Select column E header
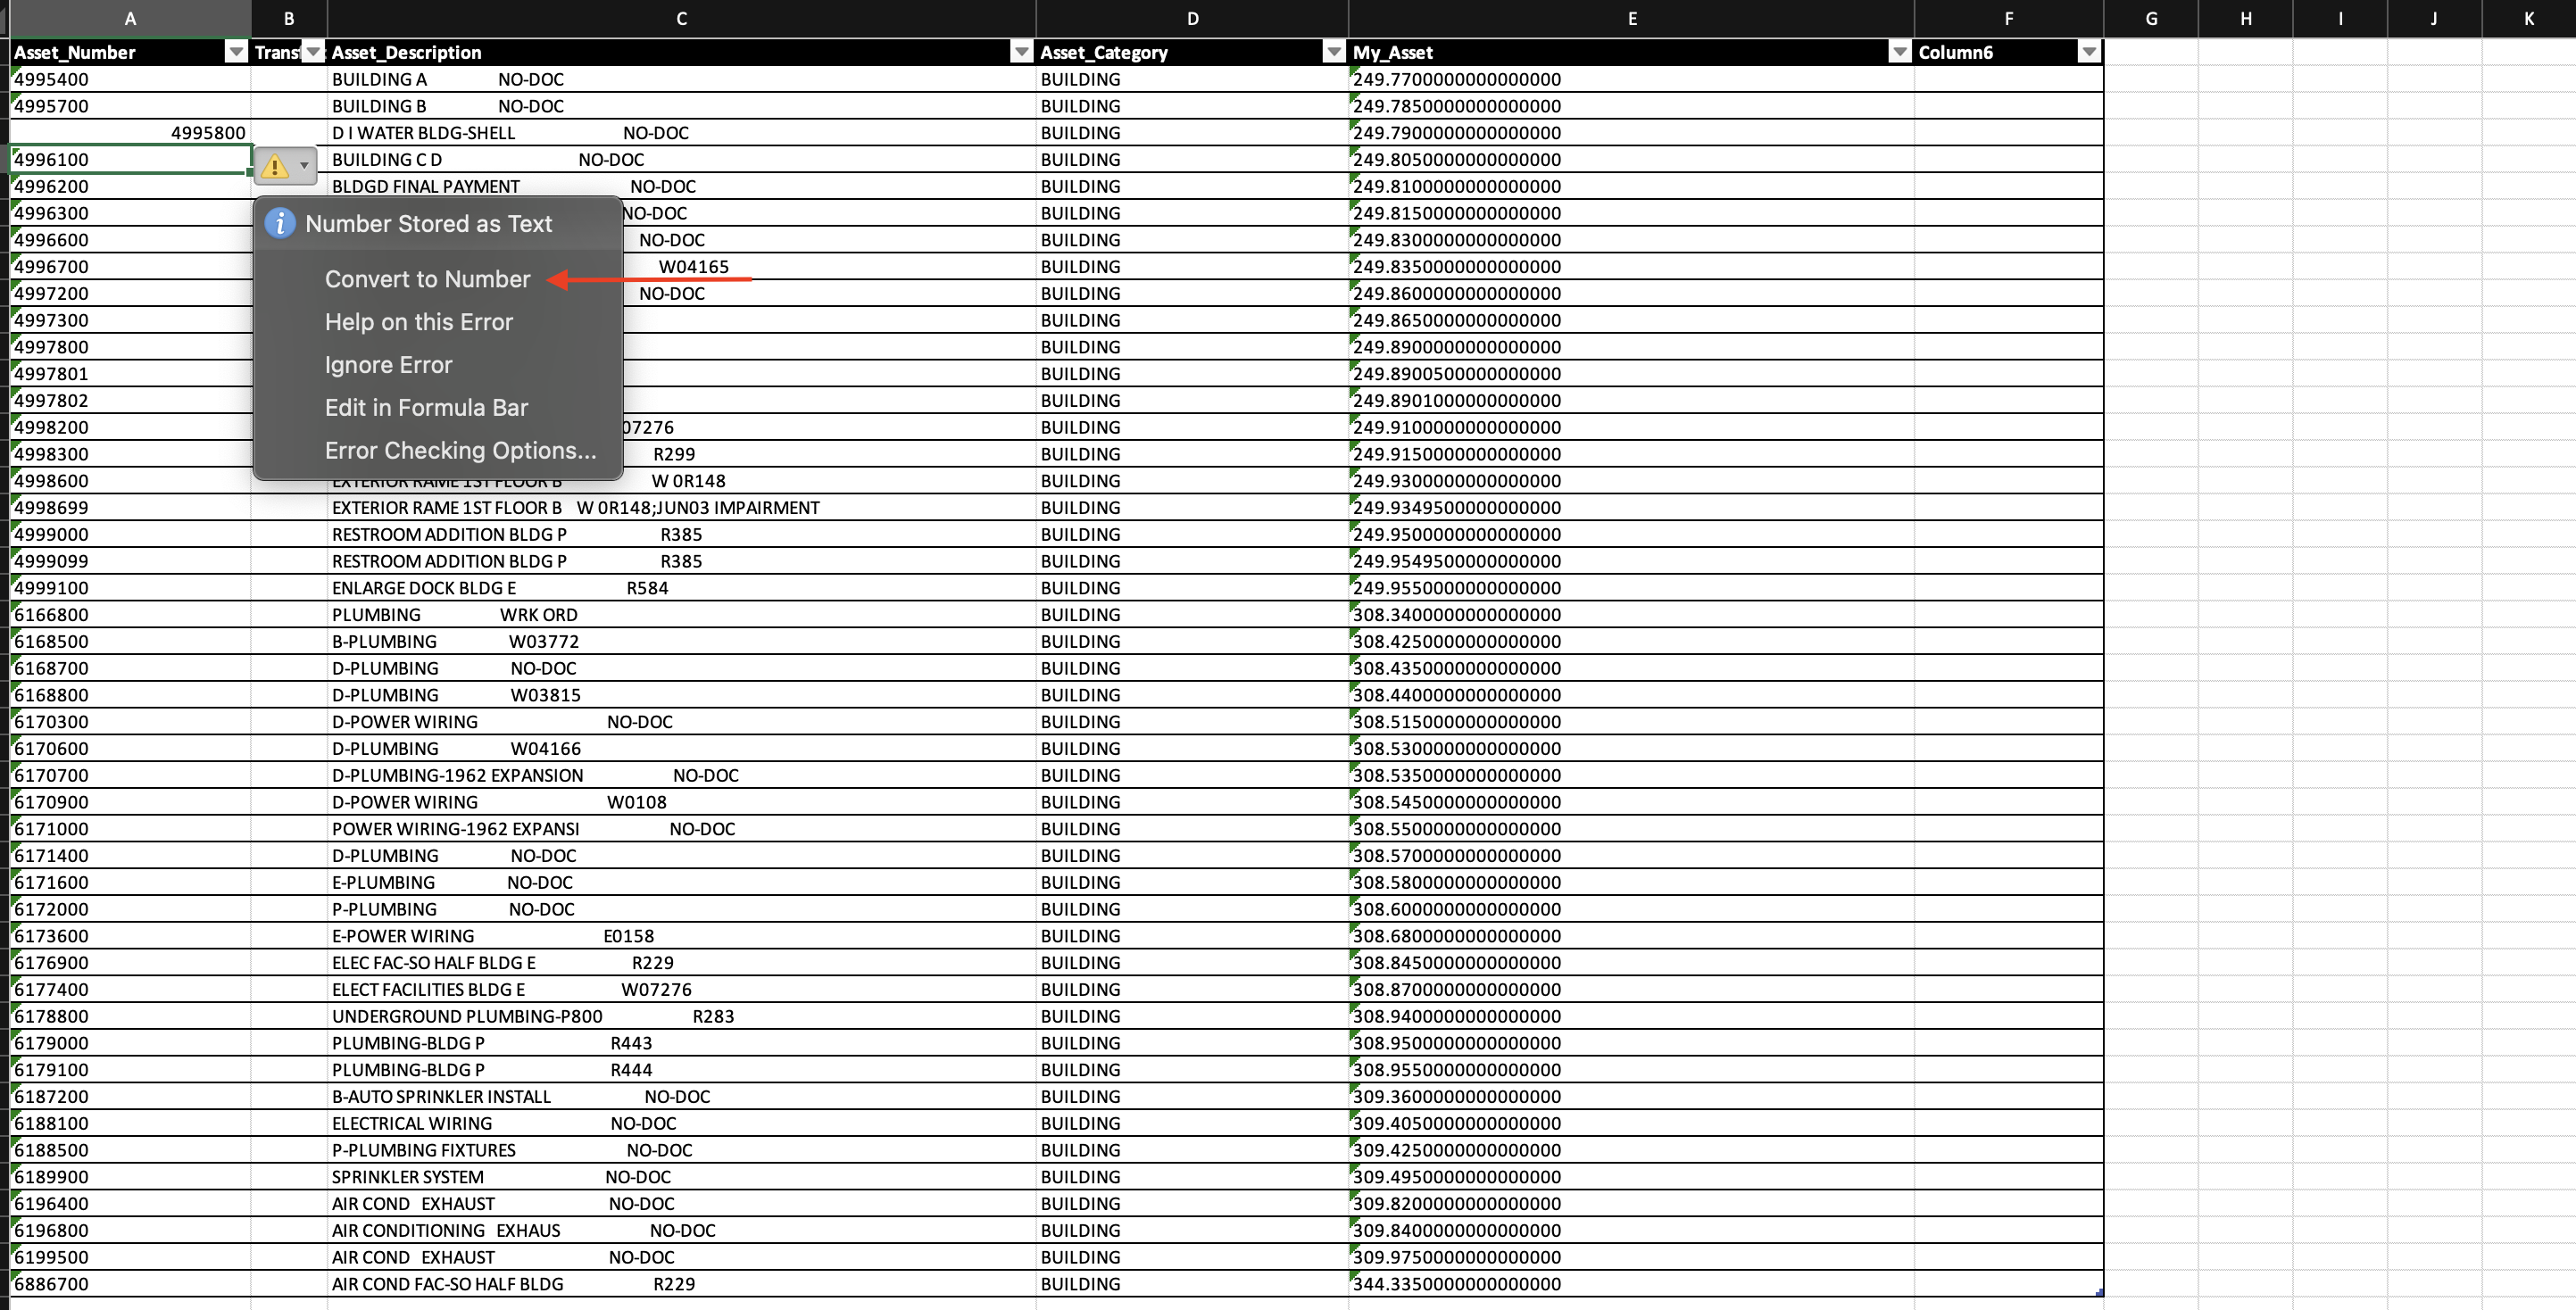Image resolution: width=2576 pixels, height=1310 pixels. click(1631, 18)
